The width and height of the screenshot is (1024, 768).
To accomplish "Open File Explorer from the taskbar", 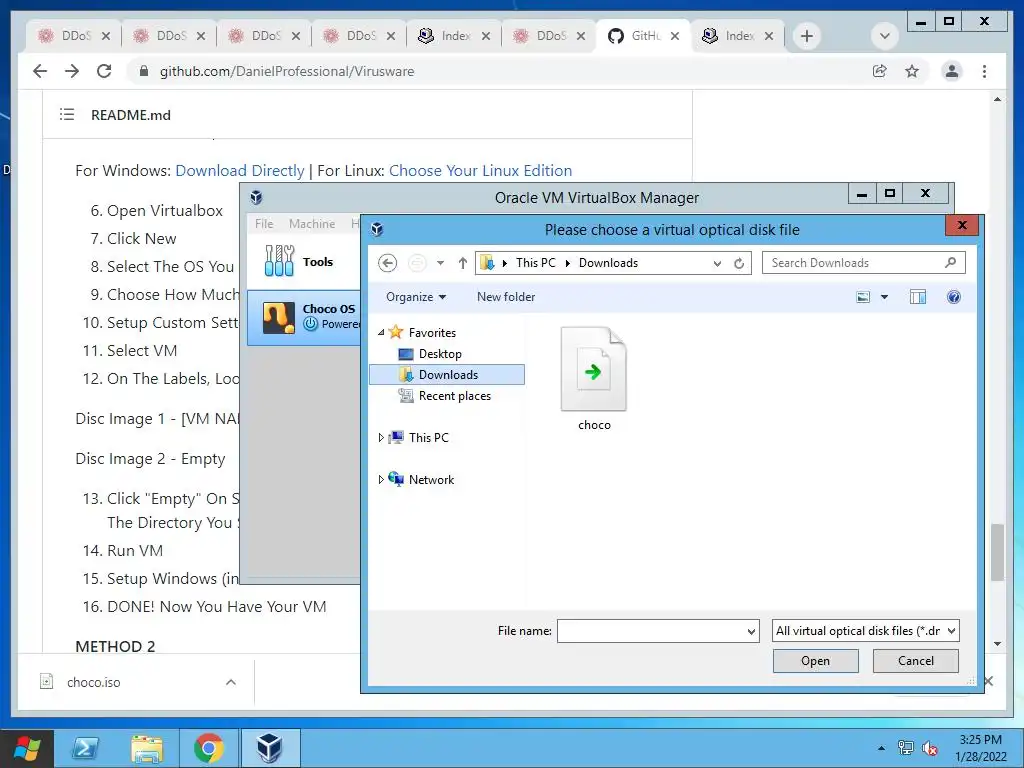I will click(x=147, y=748).
